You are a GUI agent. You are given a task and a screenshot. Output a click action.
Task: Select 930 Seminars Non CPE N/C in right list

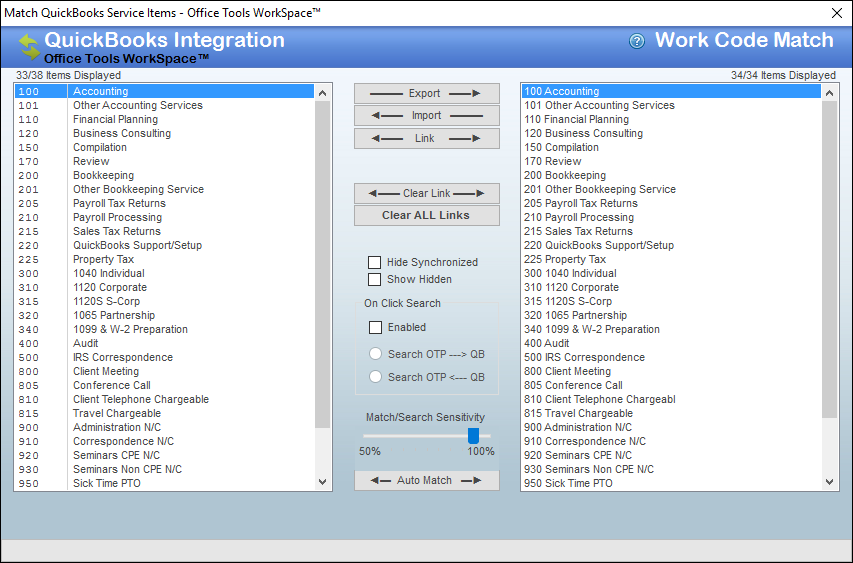tap(671, 469)
